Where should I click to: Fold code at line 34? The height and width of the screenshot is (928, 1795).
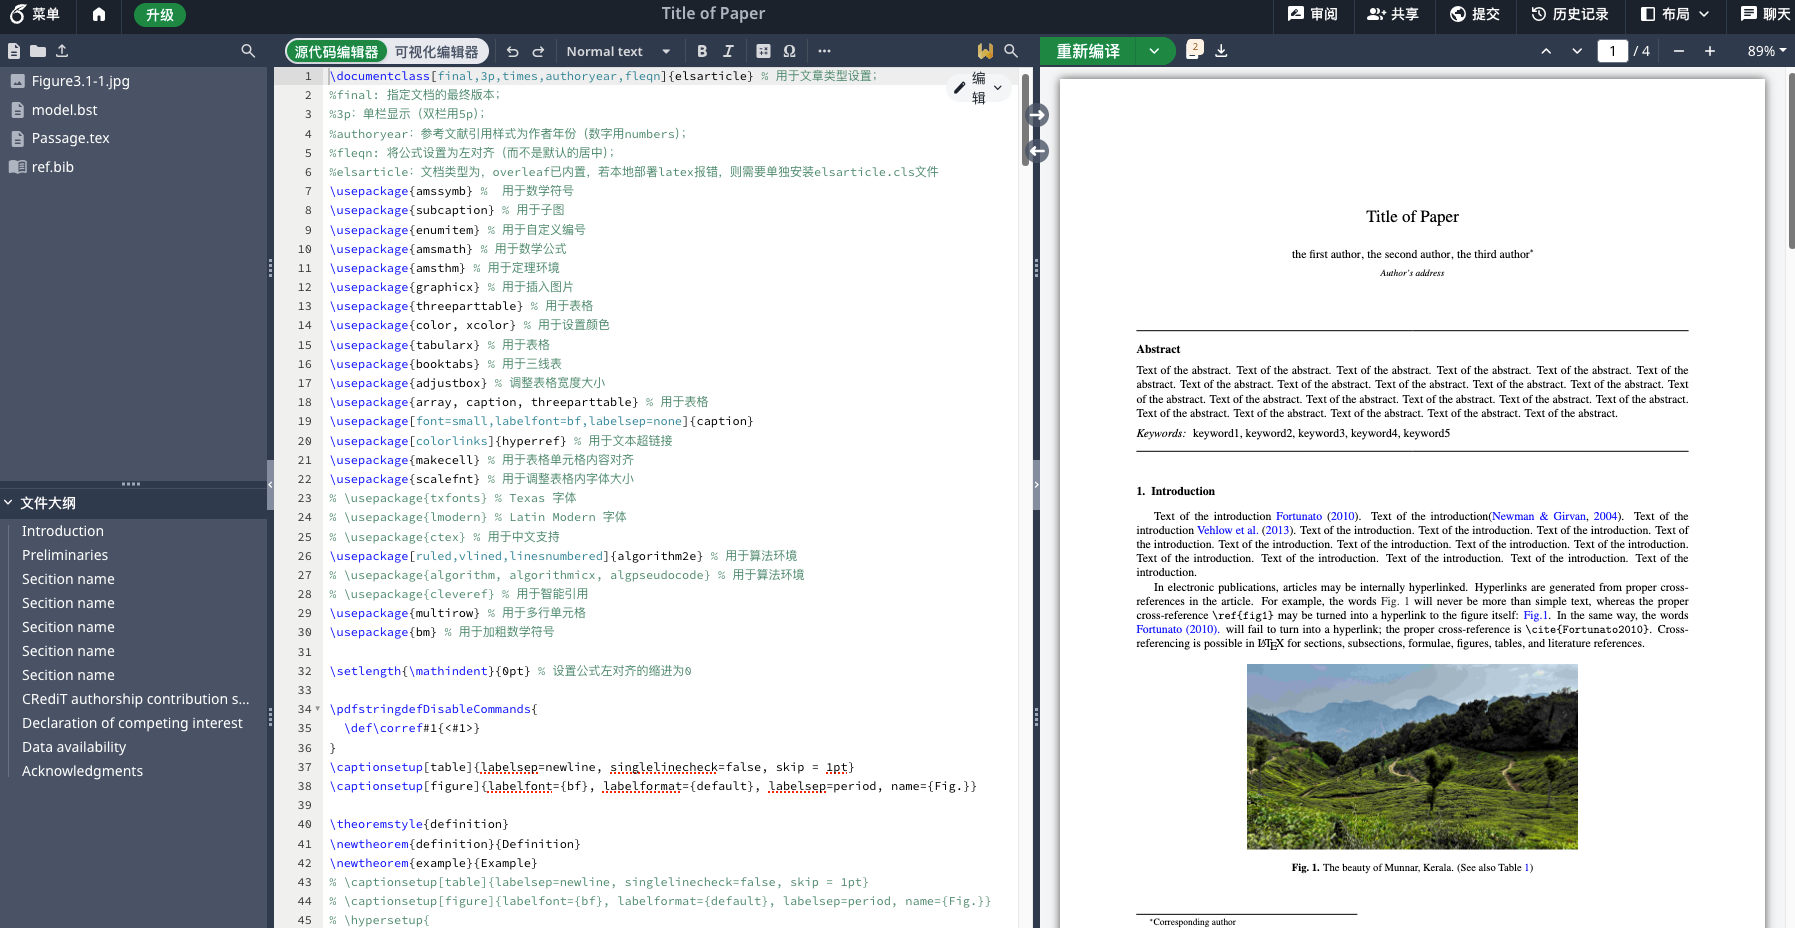coord(318,709)
